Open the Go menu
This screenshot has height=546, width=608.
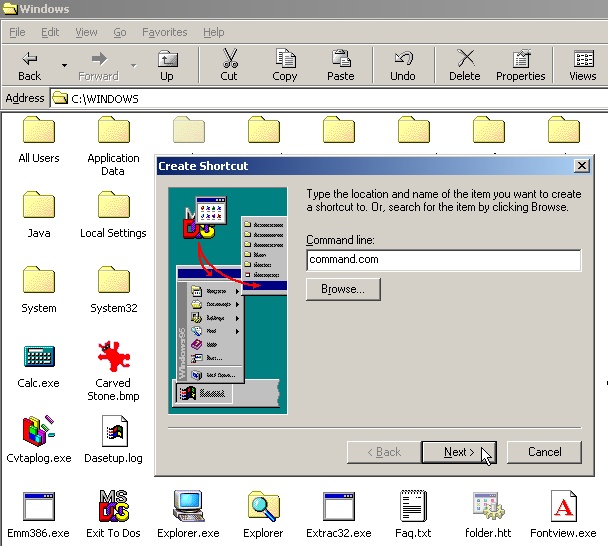[120, 32]
